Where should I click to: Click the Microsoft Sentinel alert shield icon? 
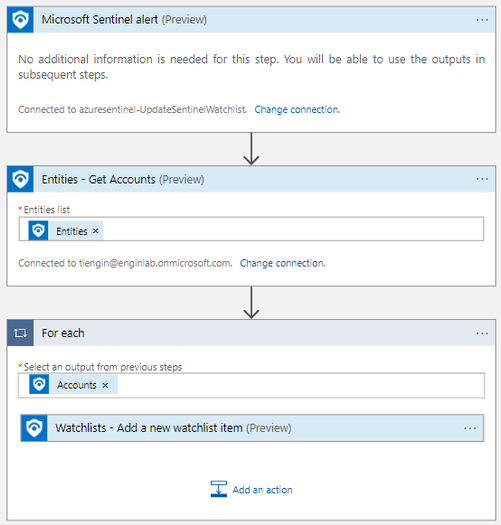pyautogui.click(x=20, y=20)
